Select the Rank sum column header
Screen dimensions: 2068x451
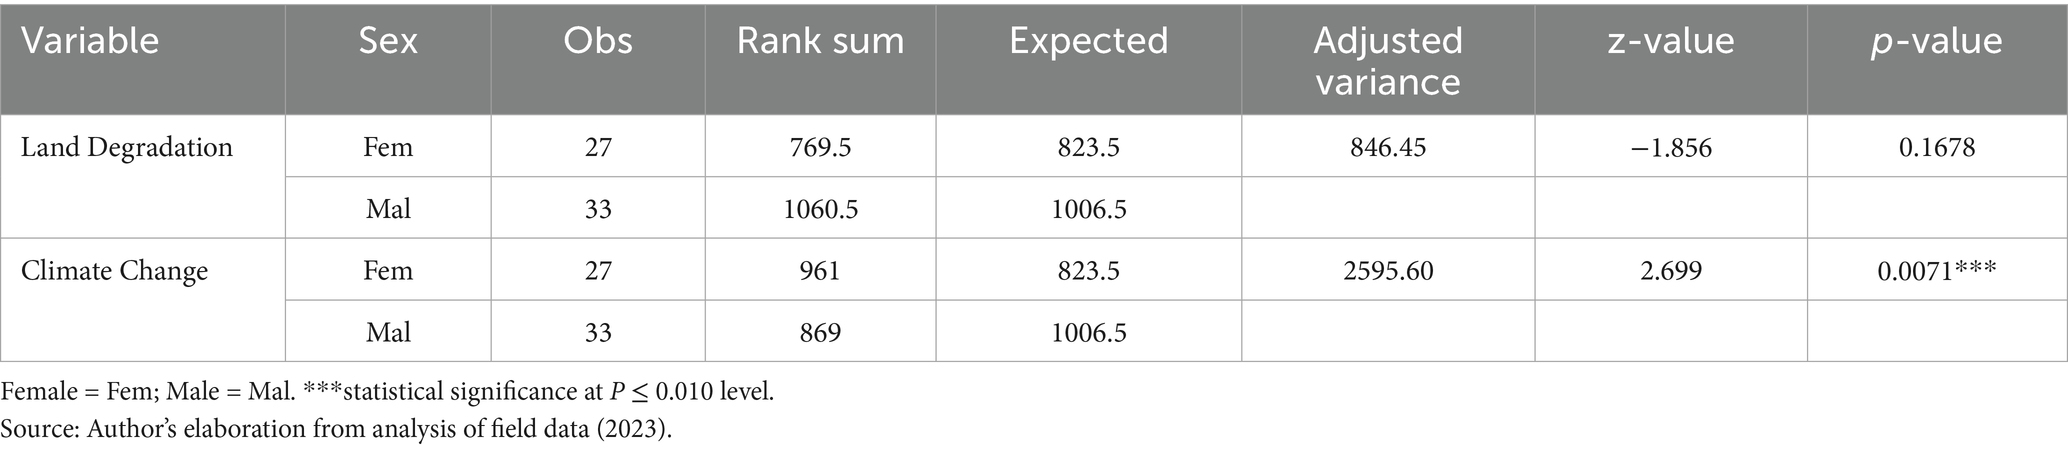(820, 41)
